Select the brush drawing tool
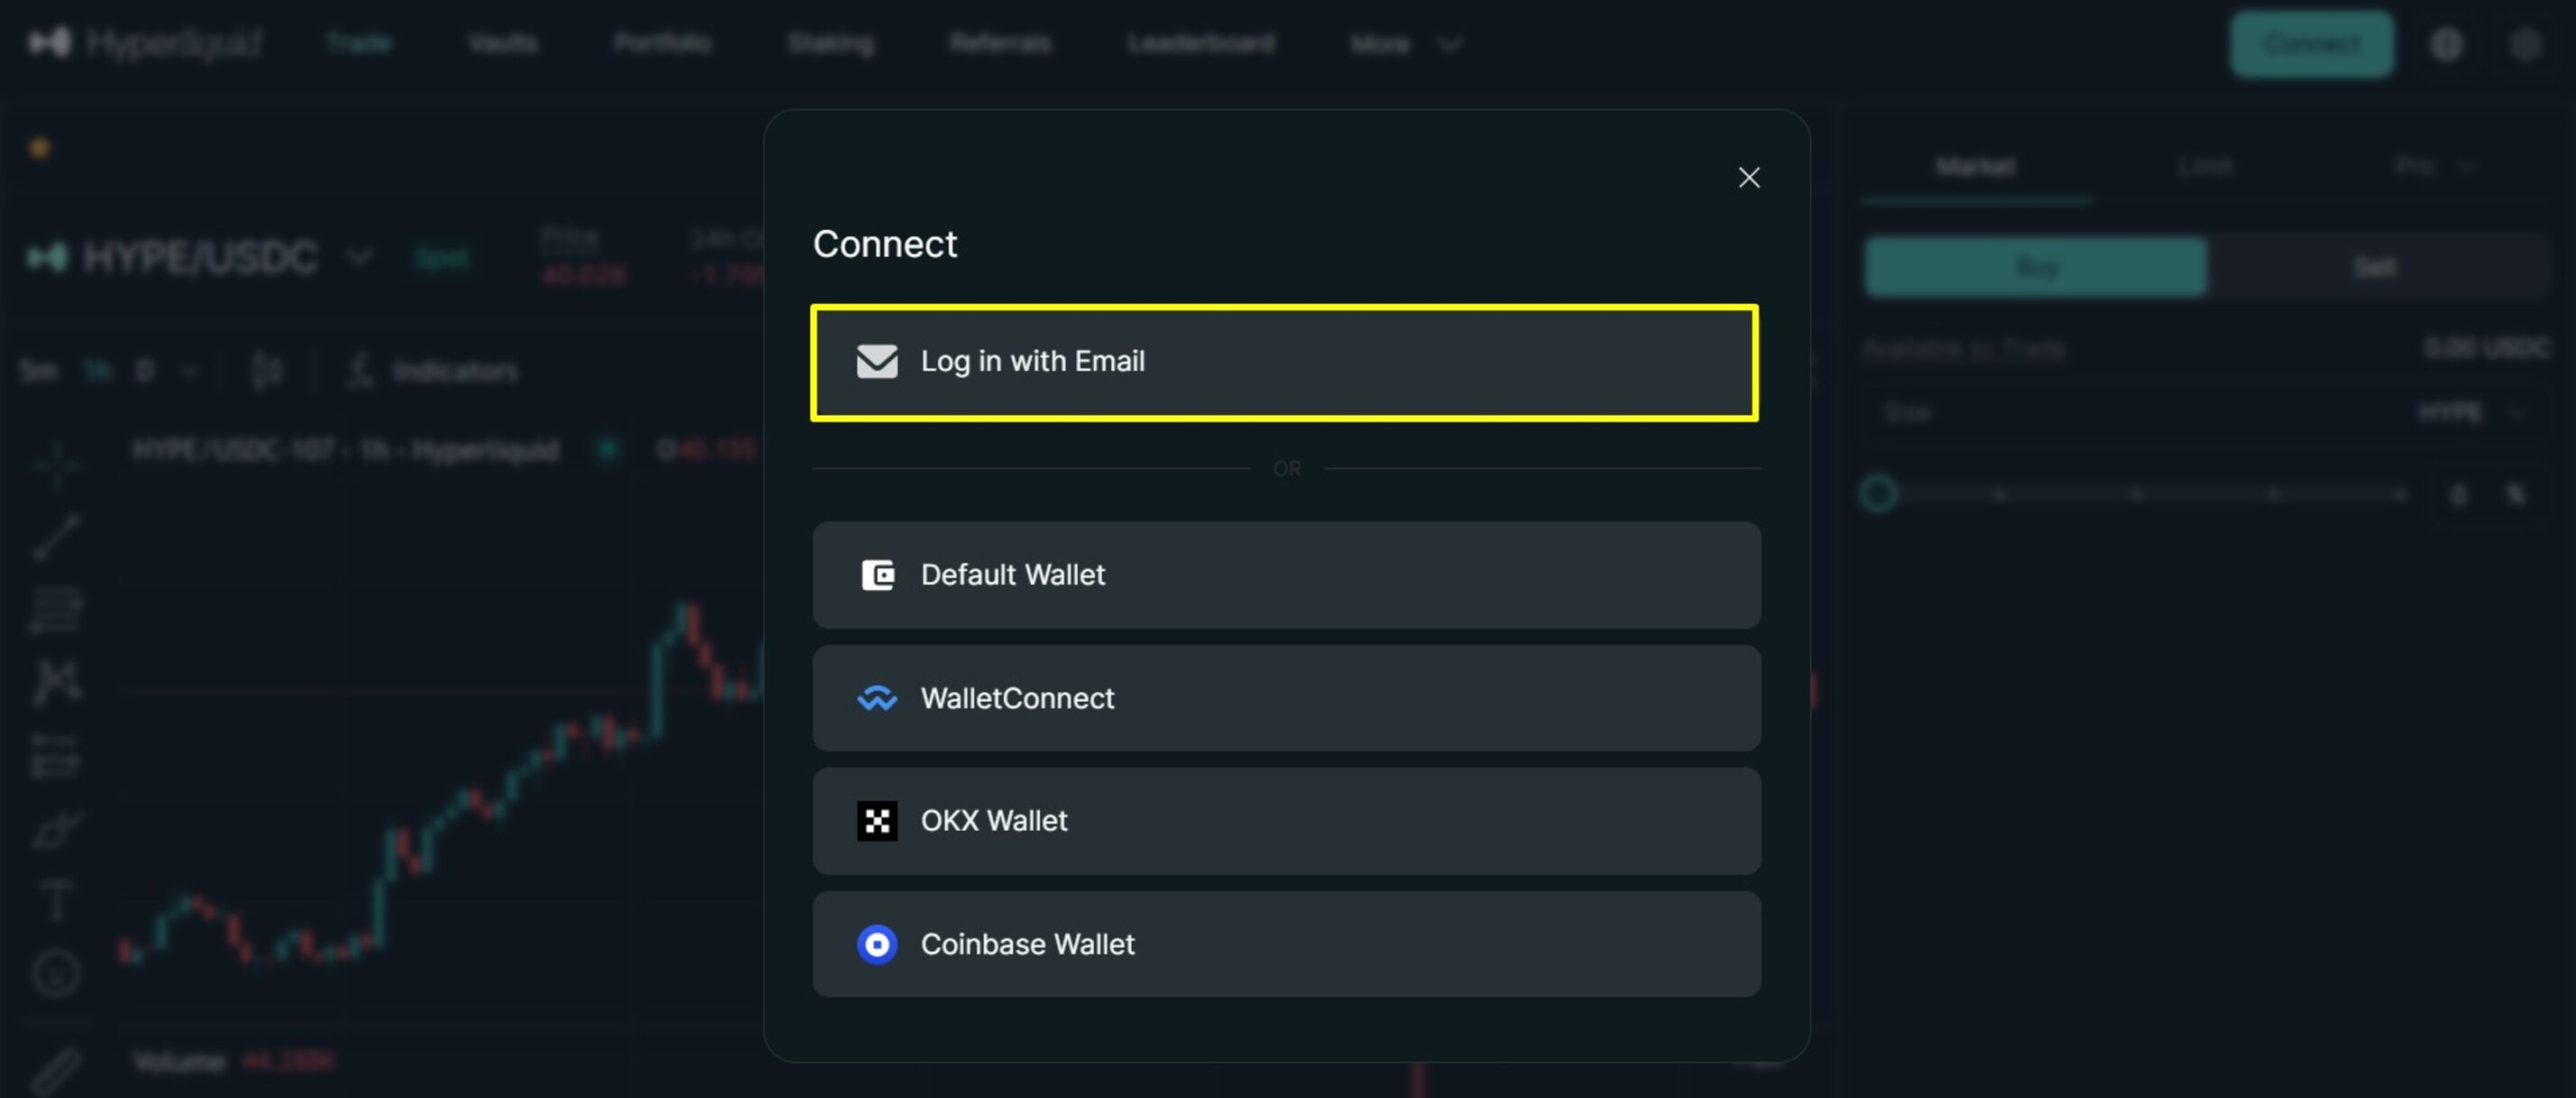Image resolution: width=2576 pixels, height=1098 pixels. [x=57, y=828]
